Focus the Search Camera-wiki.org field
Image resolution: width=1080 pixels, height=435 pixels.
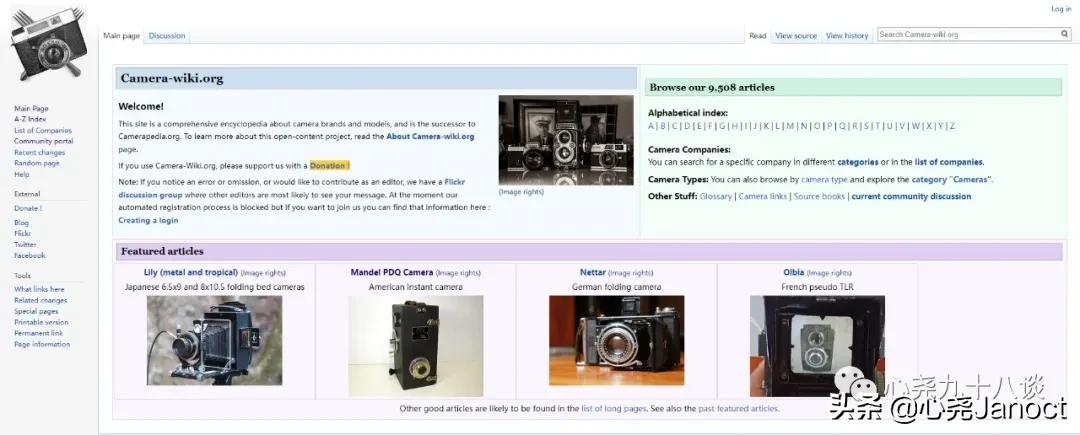(968, 34)
